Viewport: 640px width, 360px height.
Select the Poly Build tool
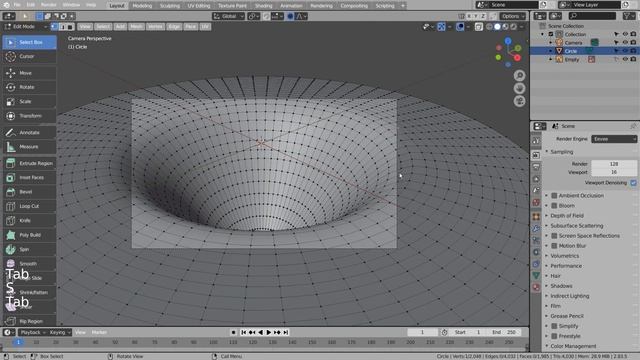click(x=29, y=235)
